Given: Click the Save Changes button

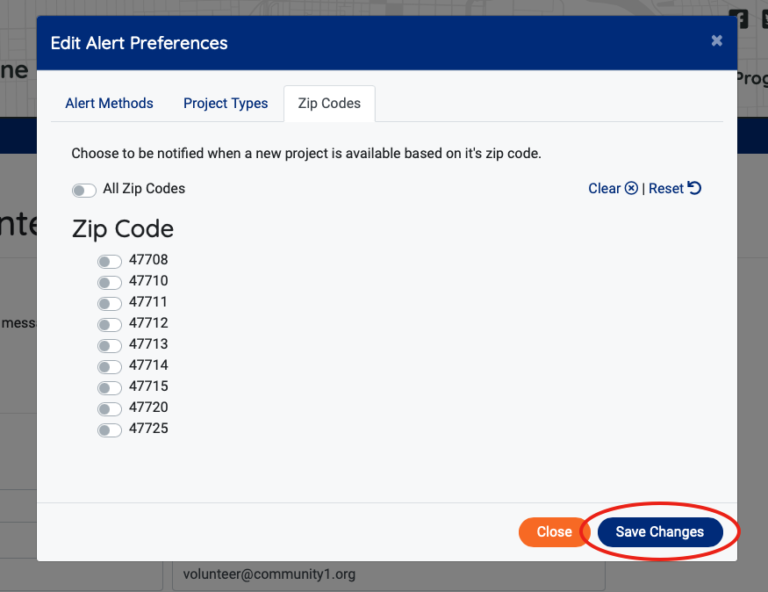Looking at the screenshot, I should [659, 532].
